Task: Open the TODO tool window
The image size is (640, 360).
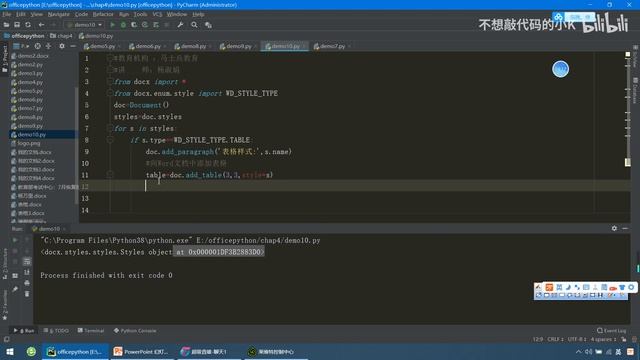Action: [56, 331]
